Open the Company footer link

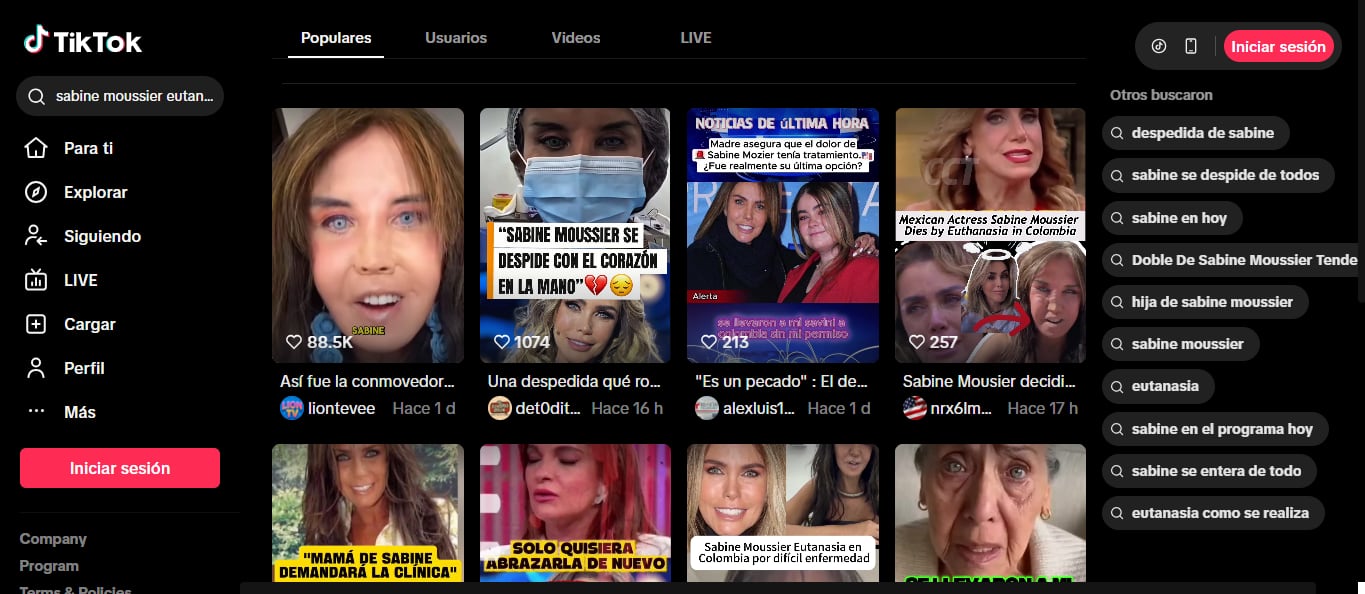tap(52, 538)
